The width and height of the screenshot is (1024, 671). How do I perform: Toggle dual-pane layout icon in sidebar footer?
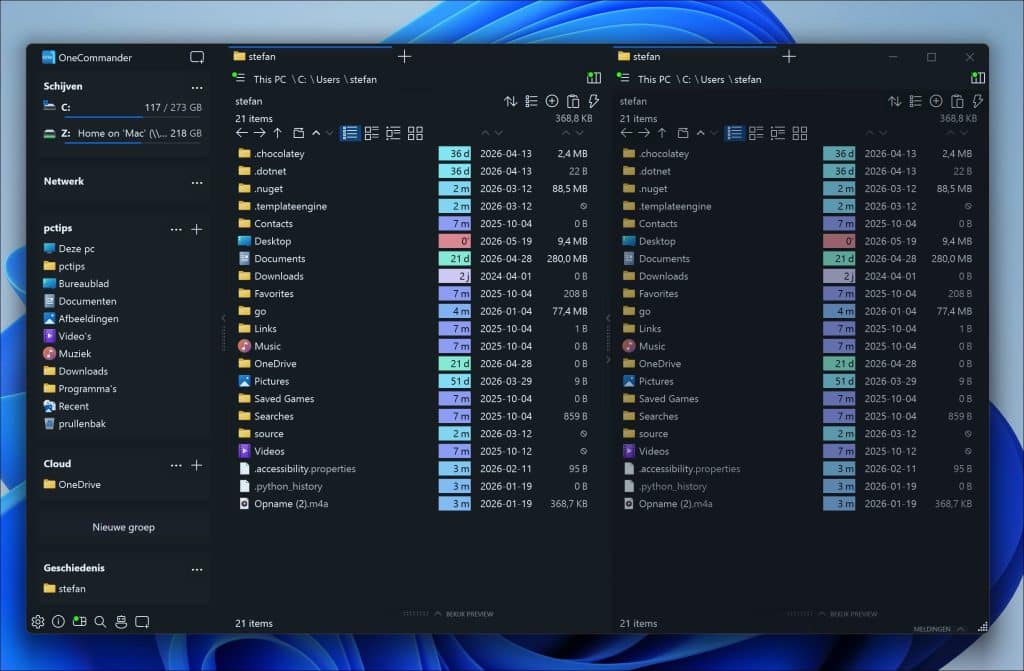[79, 621]
